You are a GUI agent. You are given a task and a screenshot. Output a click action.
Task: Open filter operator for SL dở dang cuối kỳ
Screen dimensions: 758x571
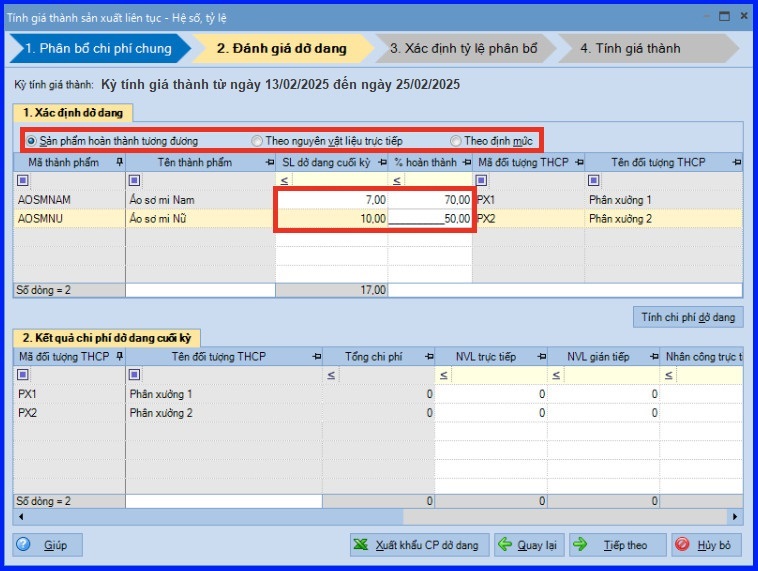click(284, 180)
